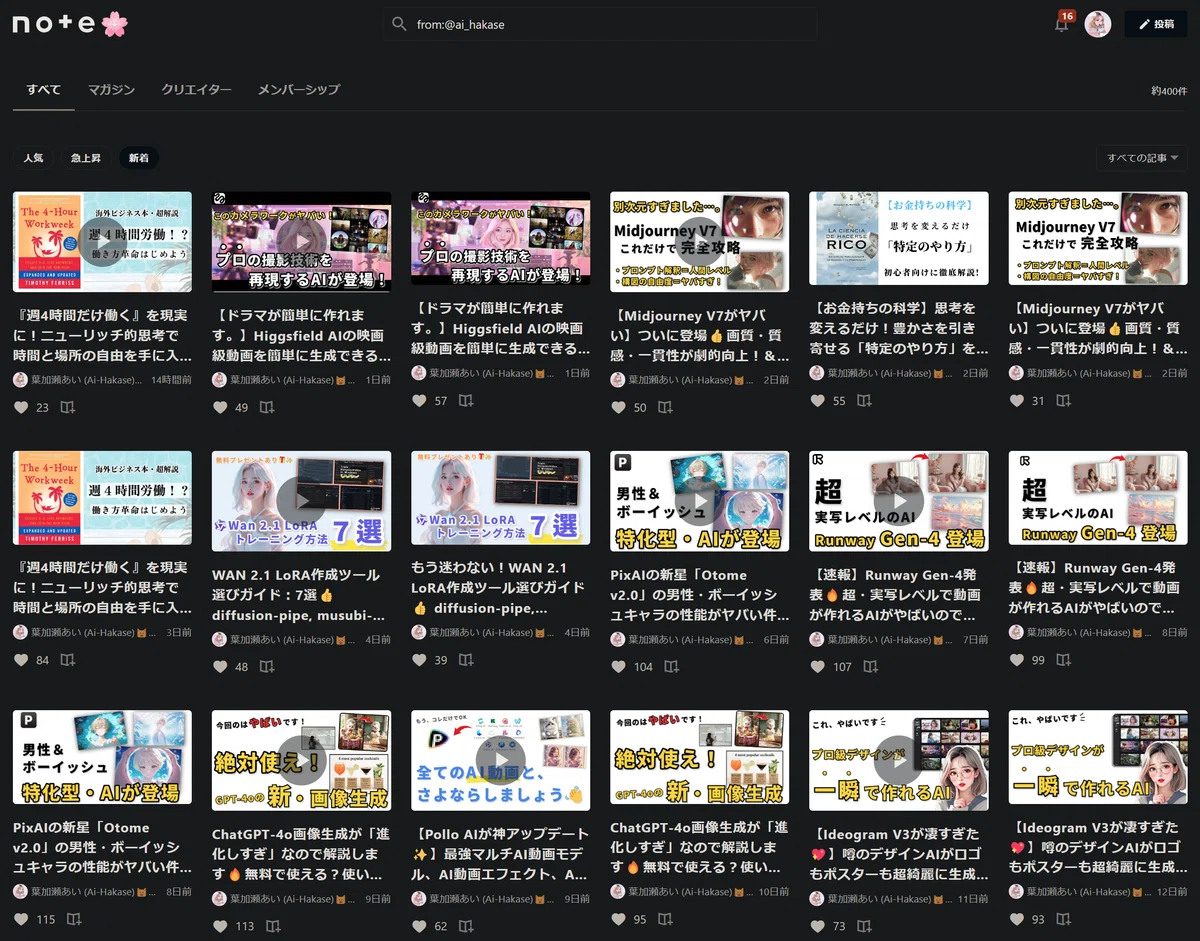Like the post showing 23 likes
1200x941 pixels.
21,407
